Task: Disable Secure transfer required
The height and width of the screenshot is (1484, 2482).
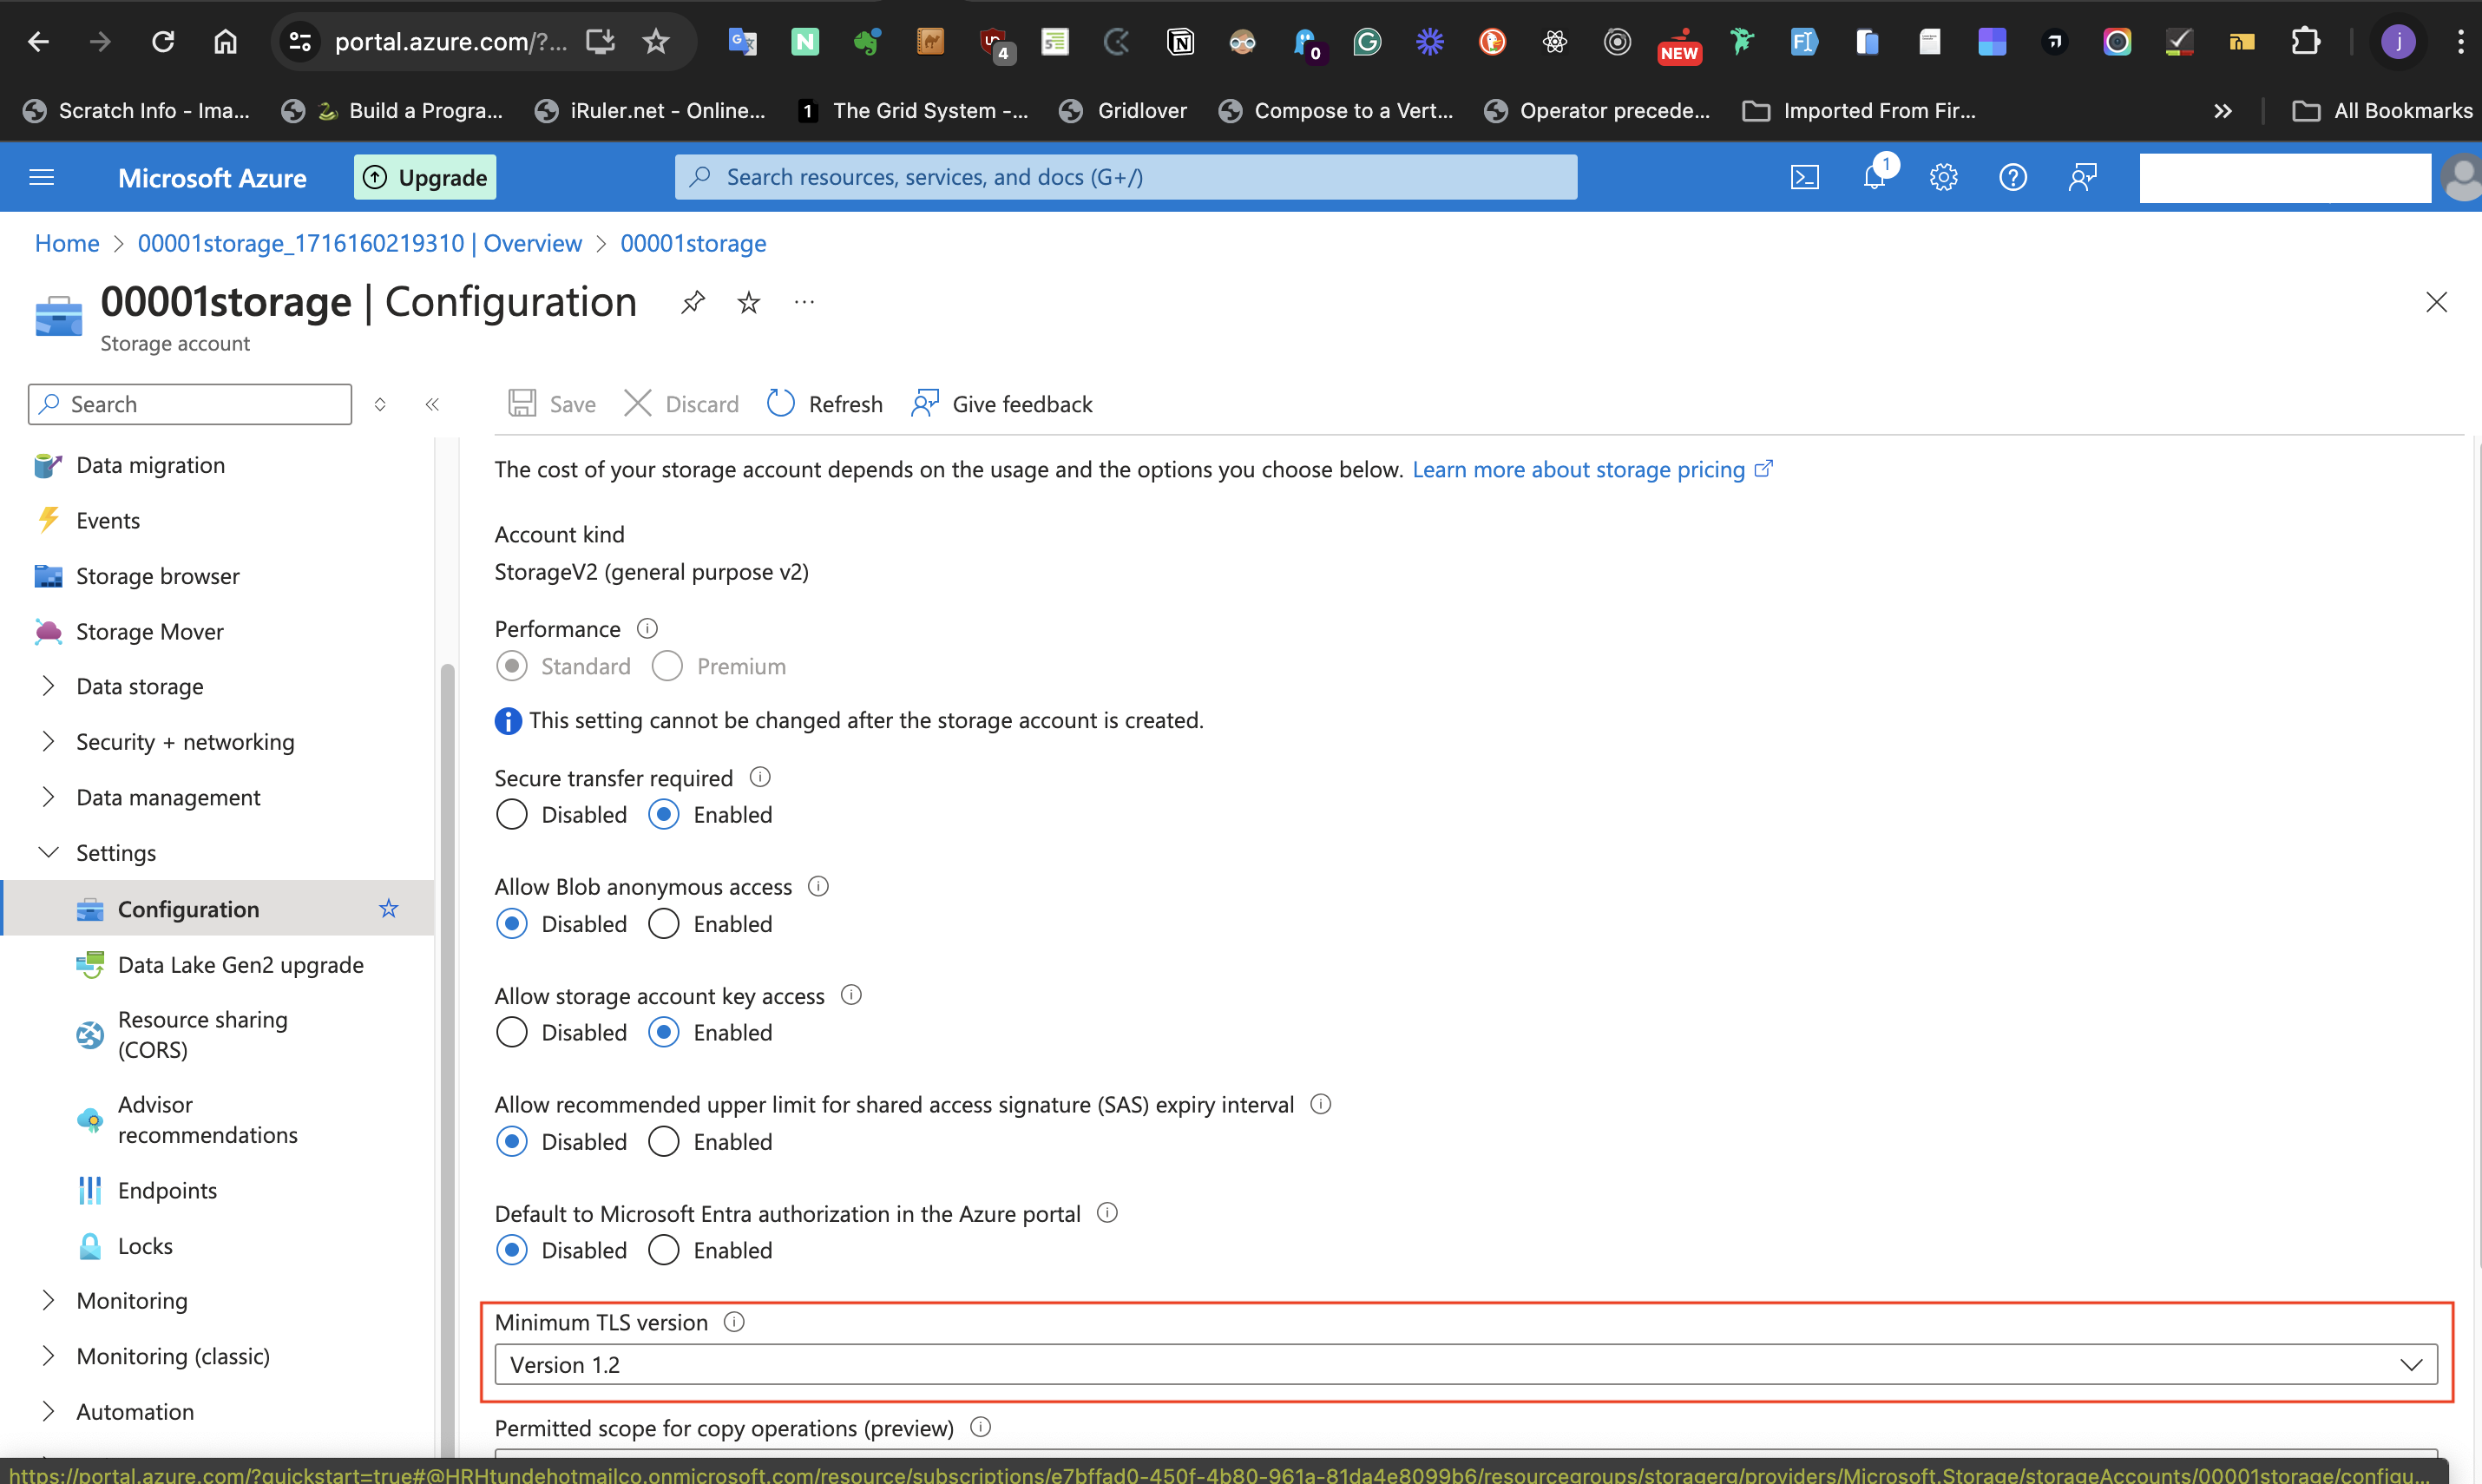Action: click(511, 814)
